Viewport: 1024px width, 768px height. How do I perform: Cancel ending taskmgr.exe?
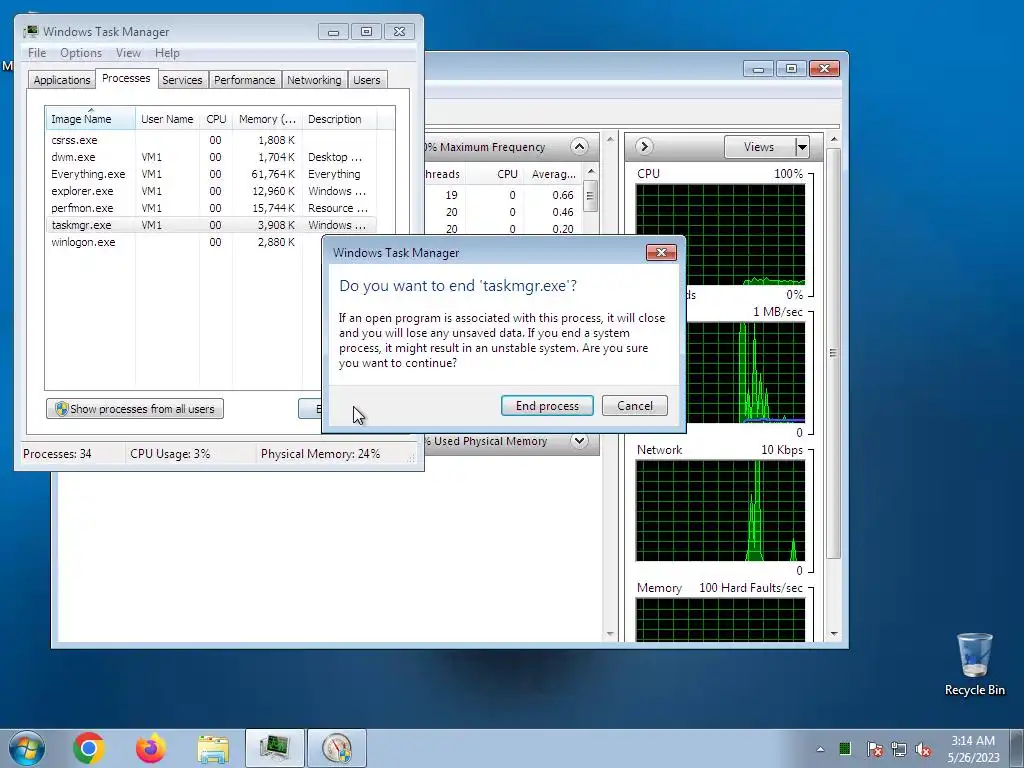[635, 406]
